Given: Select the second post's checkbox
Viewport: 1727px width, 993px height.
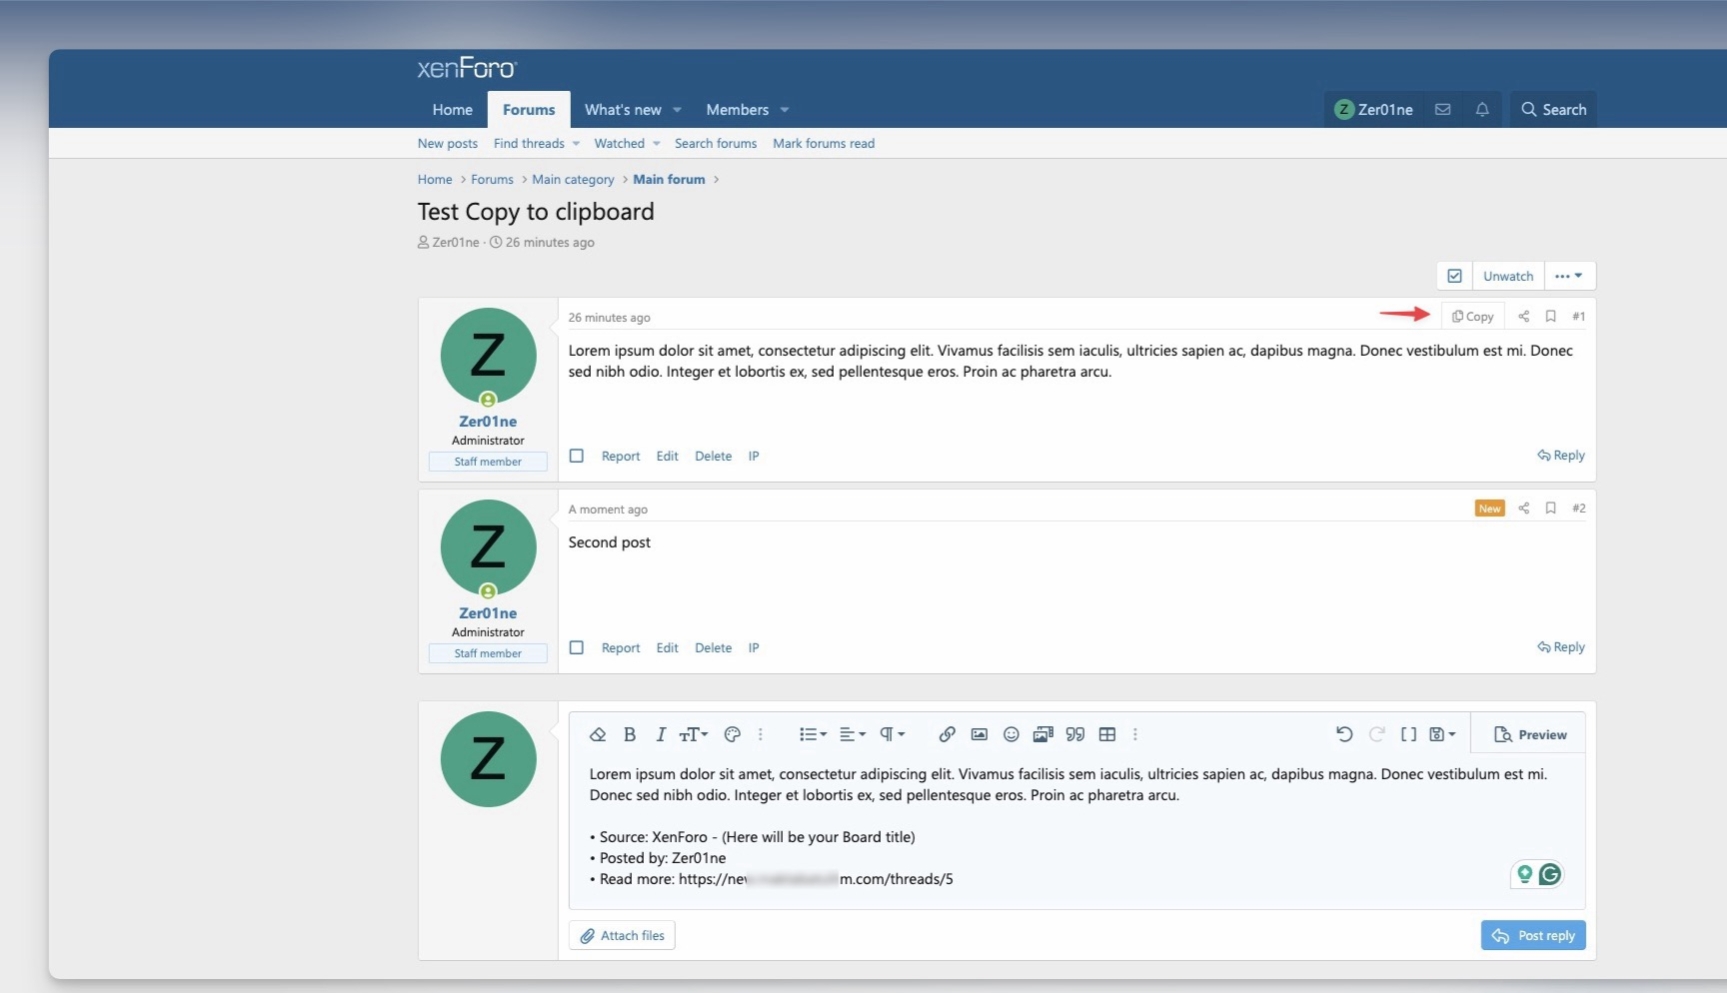Looking at the screenshot, I should point(577,648).
